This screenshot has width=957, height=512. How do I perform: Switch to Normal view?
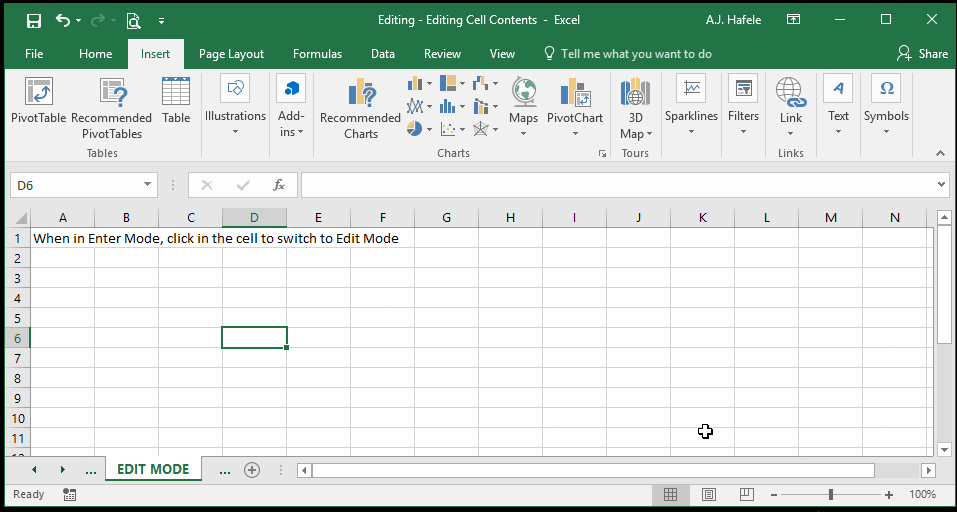[670, 494]
